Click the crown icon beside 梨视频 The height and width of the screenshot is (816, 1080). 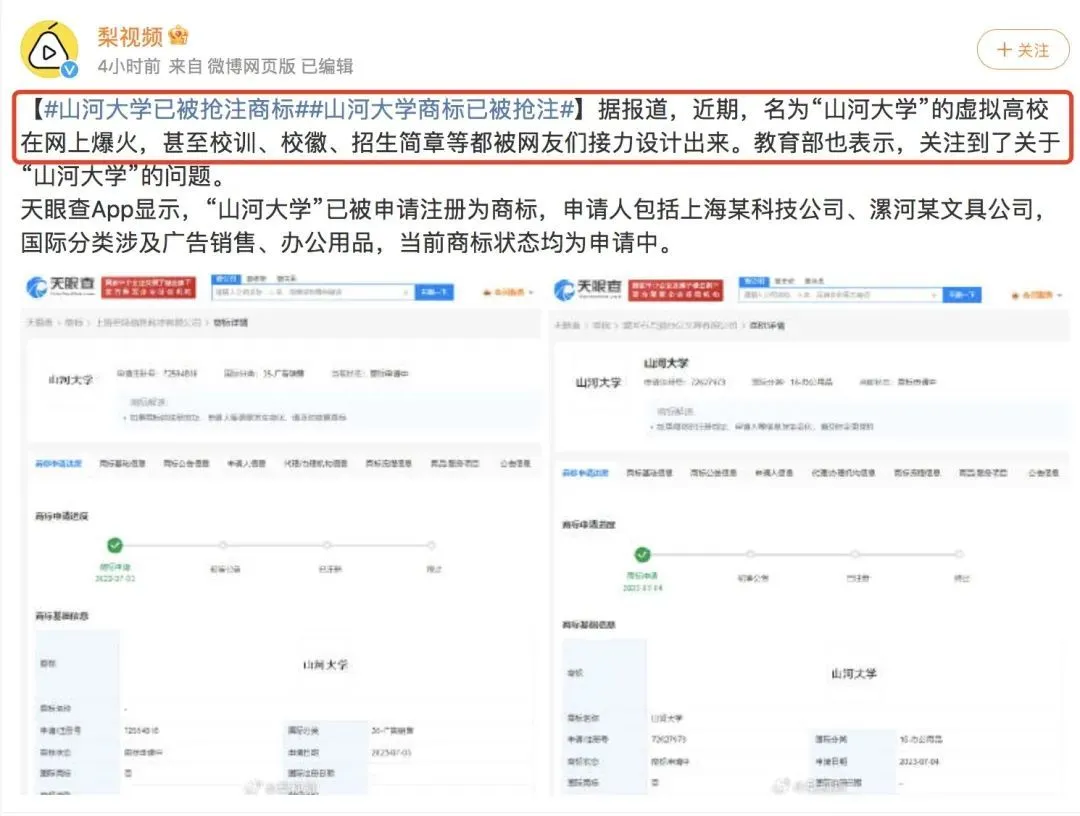tap(178, 34)
